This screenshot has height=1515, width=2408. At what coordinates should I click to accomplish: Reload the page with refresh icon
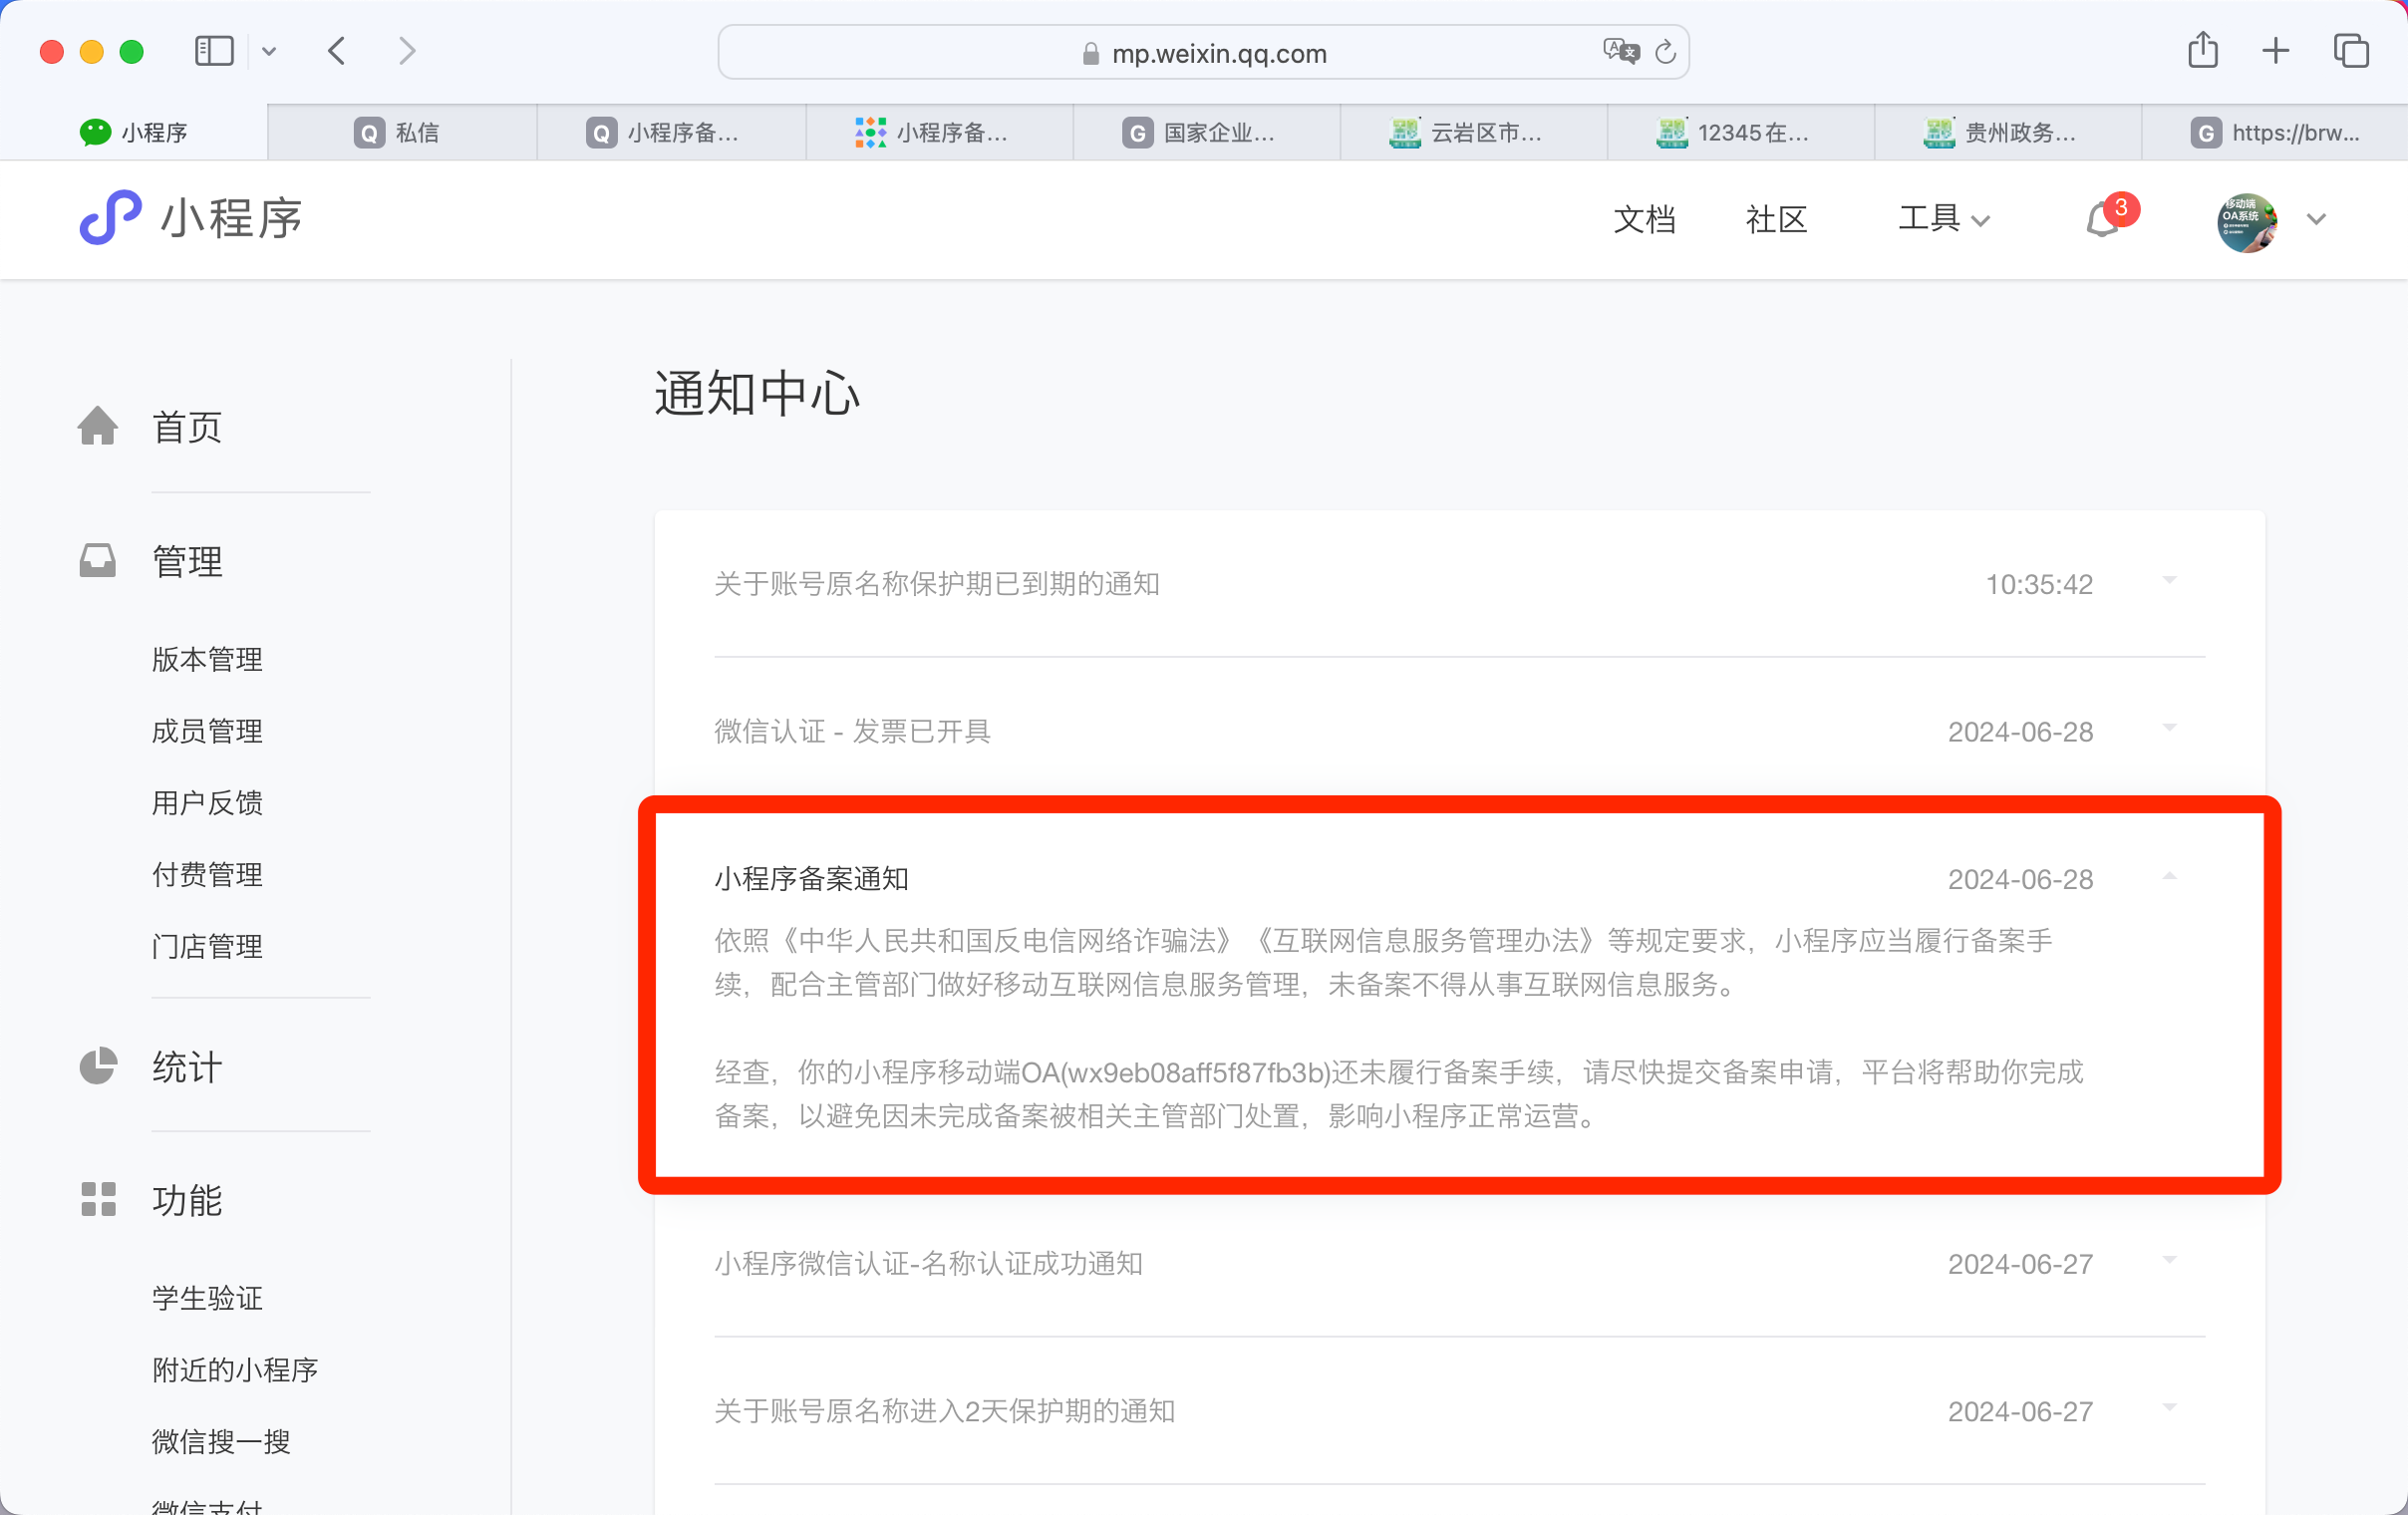click(x=1665, y=52)
